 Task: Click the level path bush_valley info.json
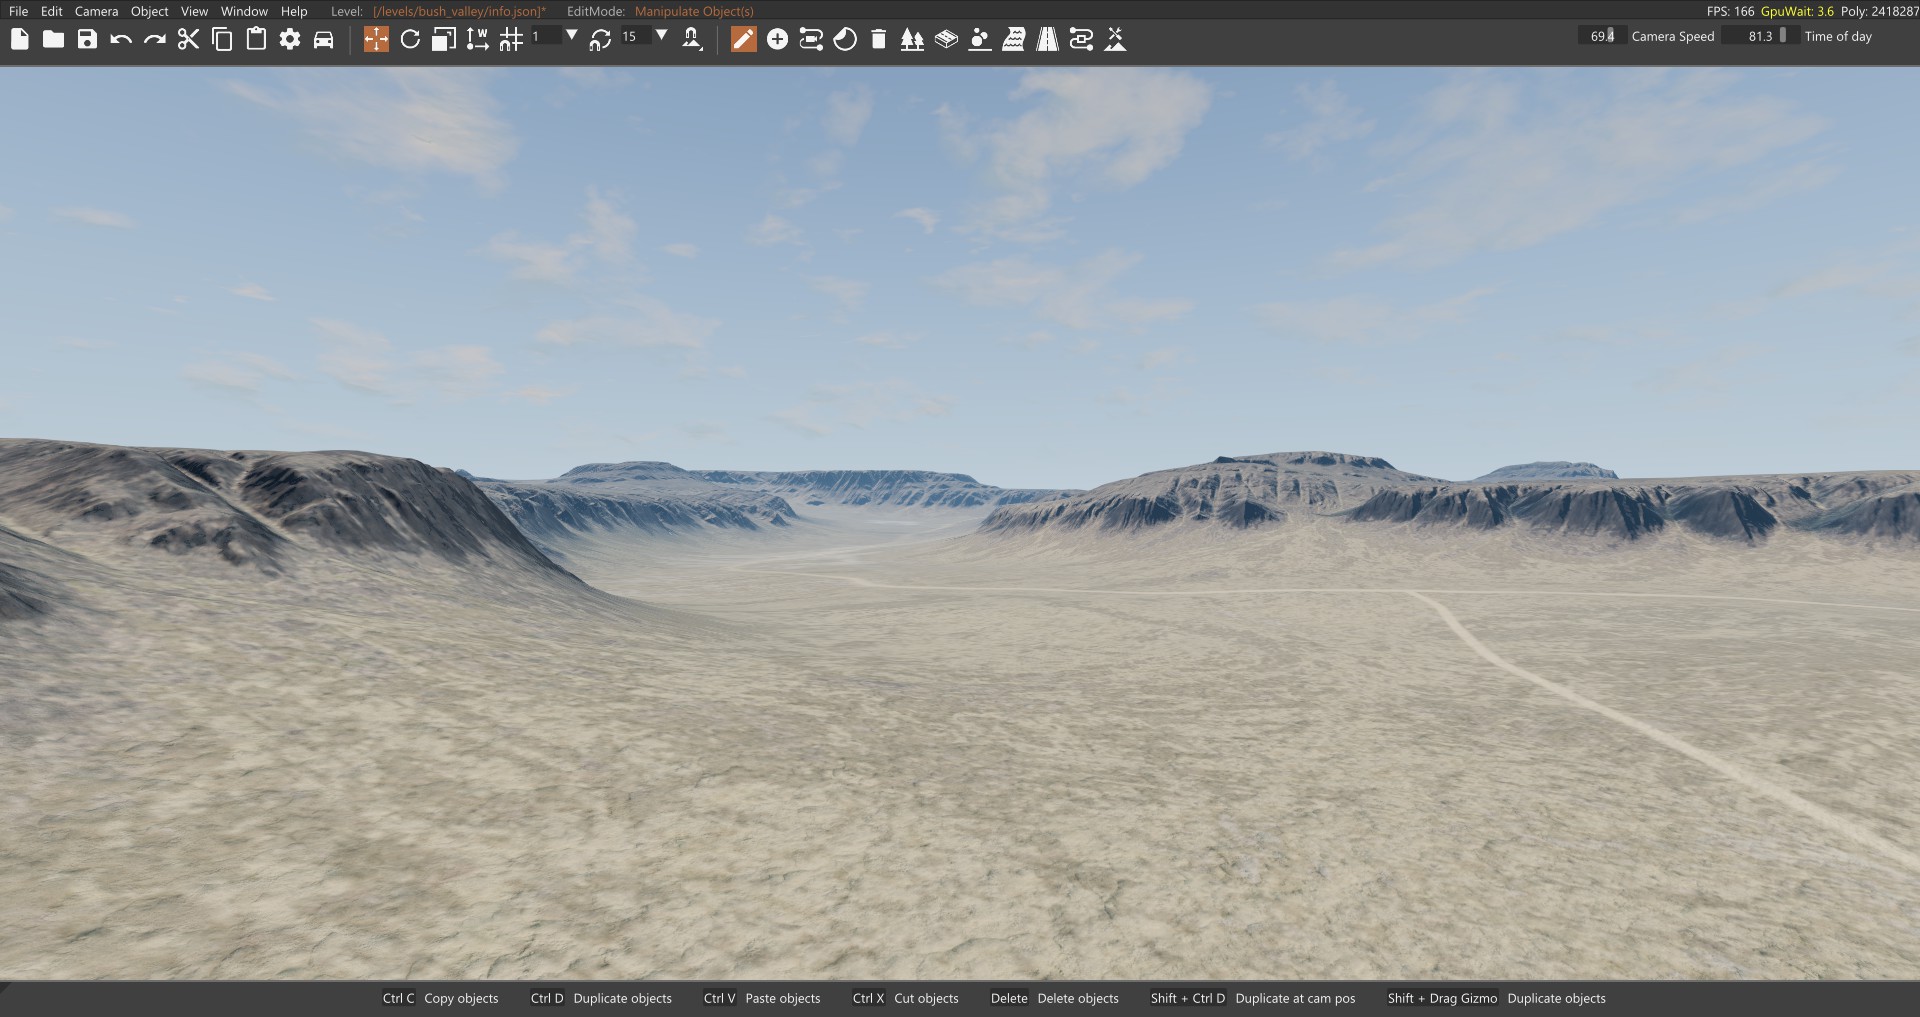pyautogui.click(x=460, y=11)
